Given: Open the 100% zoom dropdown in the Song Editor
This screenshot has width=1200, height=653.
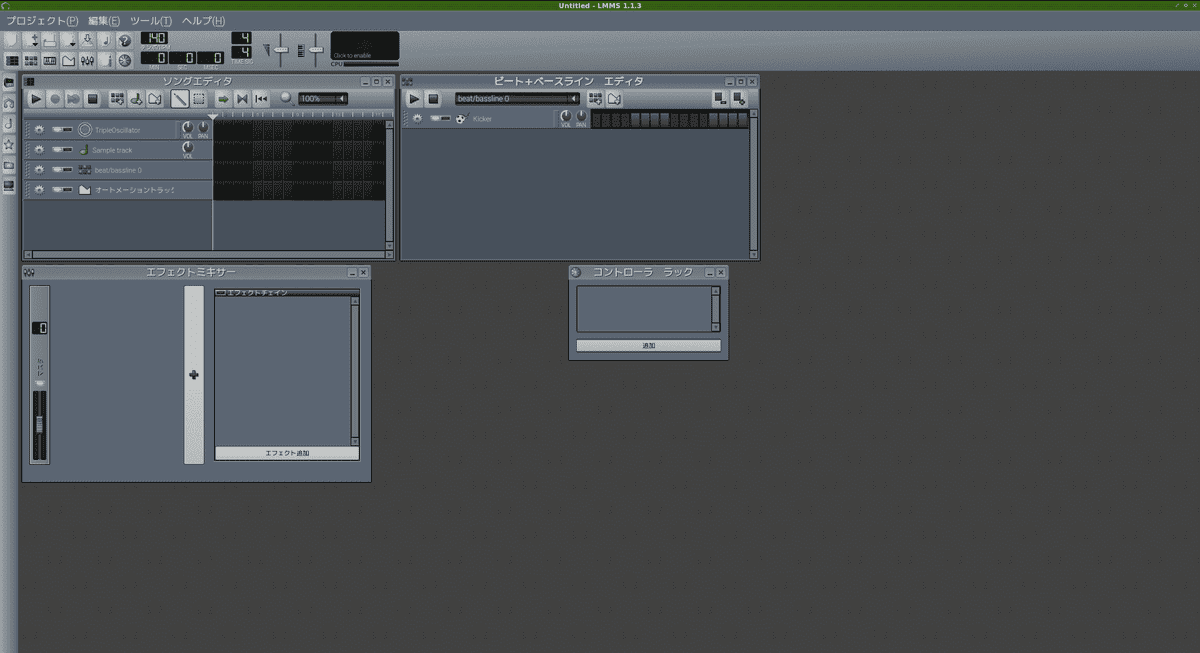Looking at the screenshot, I should (x=323, y=99).
